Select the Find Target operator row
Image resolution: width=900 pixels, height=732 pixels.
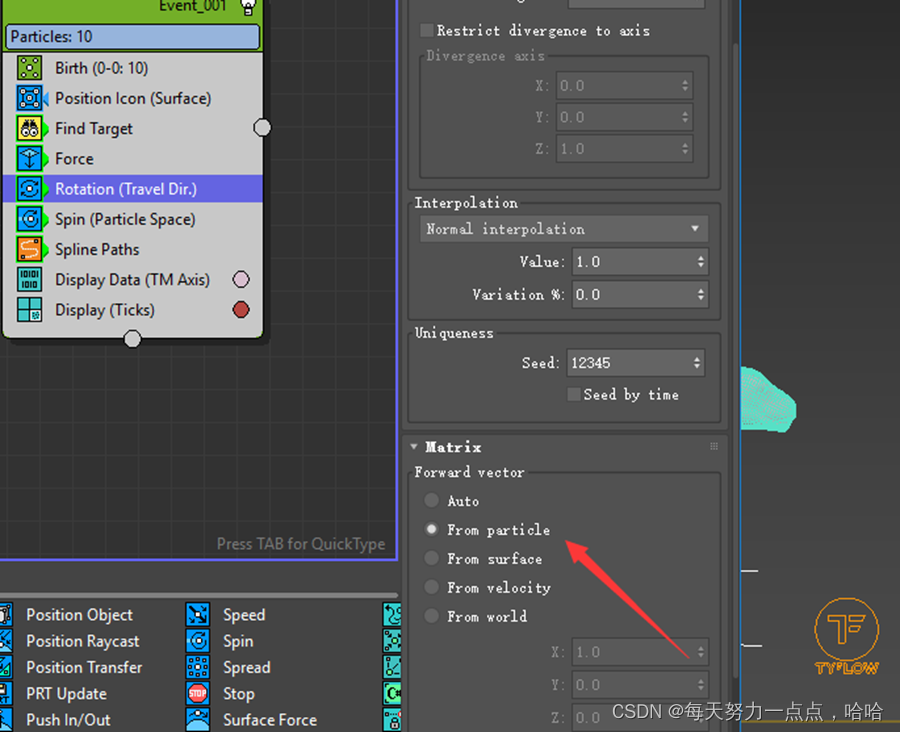pos(133,129)
